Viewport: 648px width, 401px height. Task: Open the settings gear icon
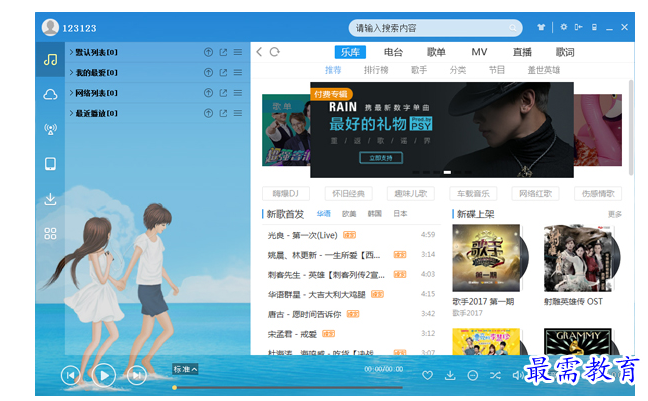coord(563,27)
